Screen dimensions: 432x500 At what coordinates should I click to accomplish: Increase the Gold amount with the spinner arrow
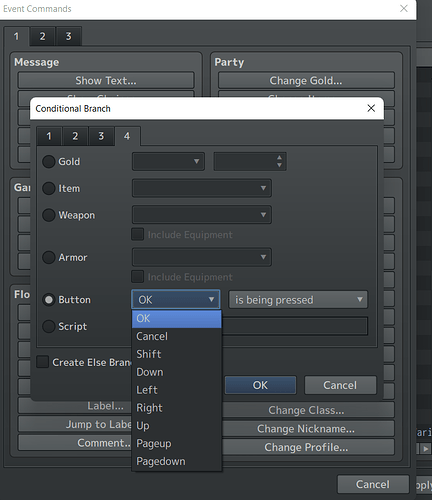click(x=279, y=157)
